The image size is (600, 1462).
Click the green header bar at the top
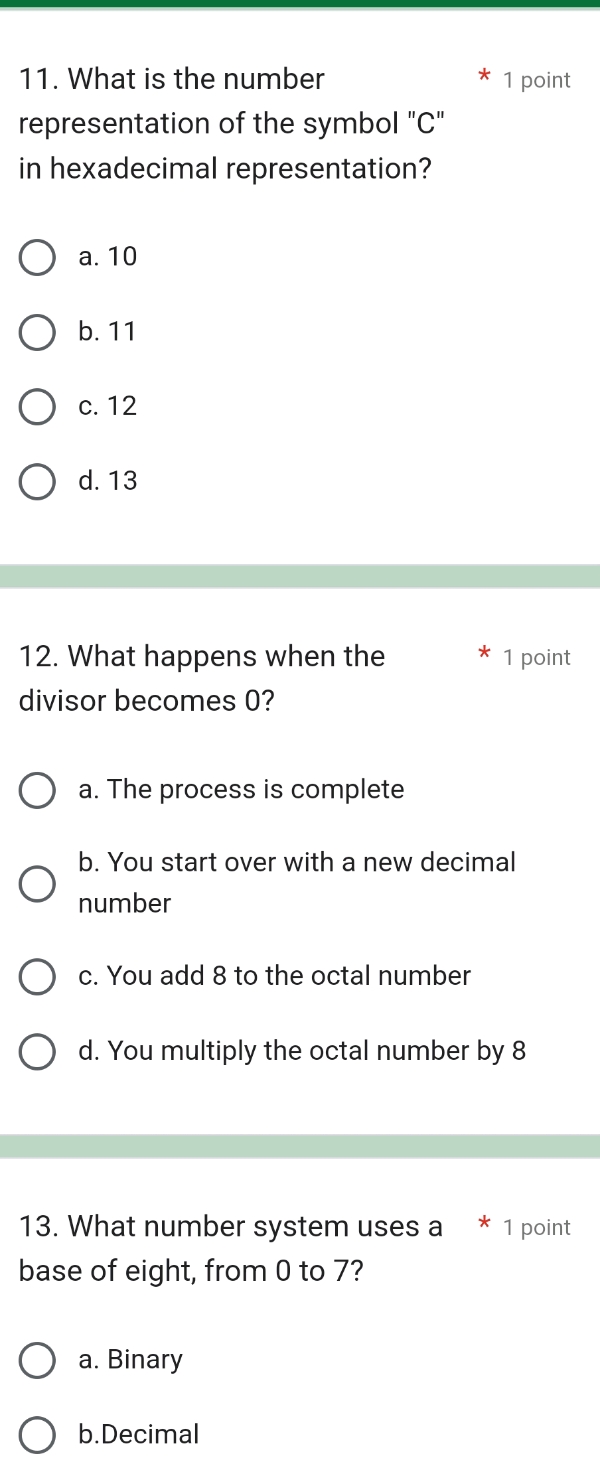300,6
